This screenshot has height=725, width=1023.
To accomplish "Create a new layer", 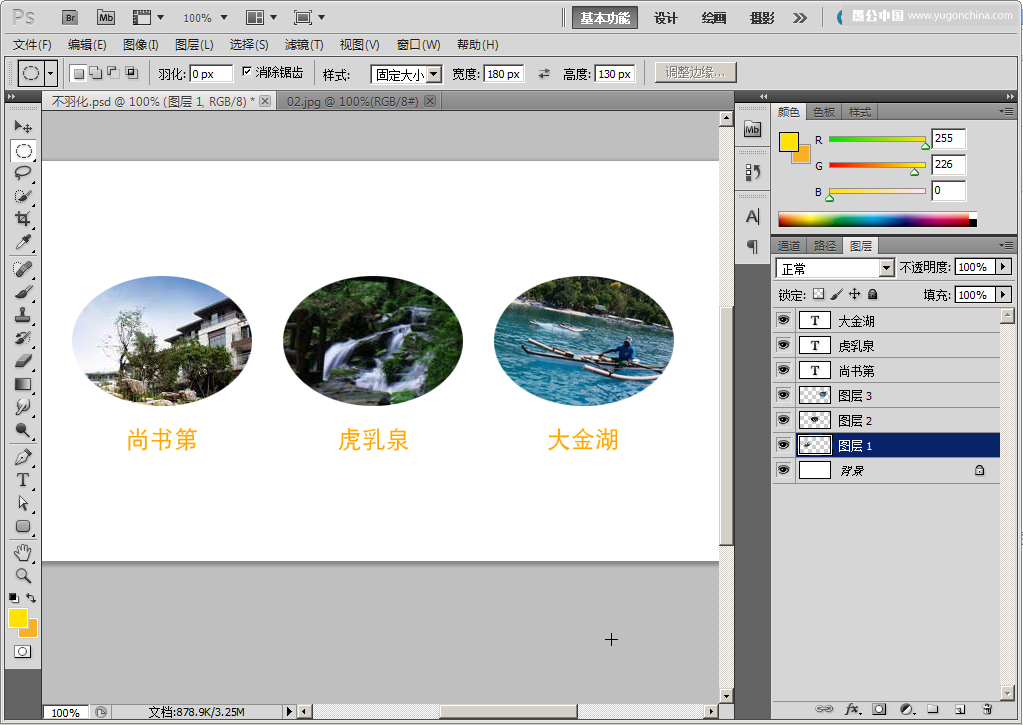I will click(x=959, y=709).
